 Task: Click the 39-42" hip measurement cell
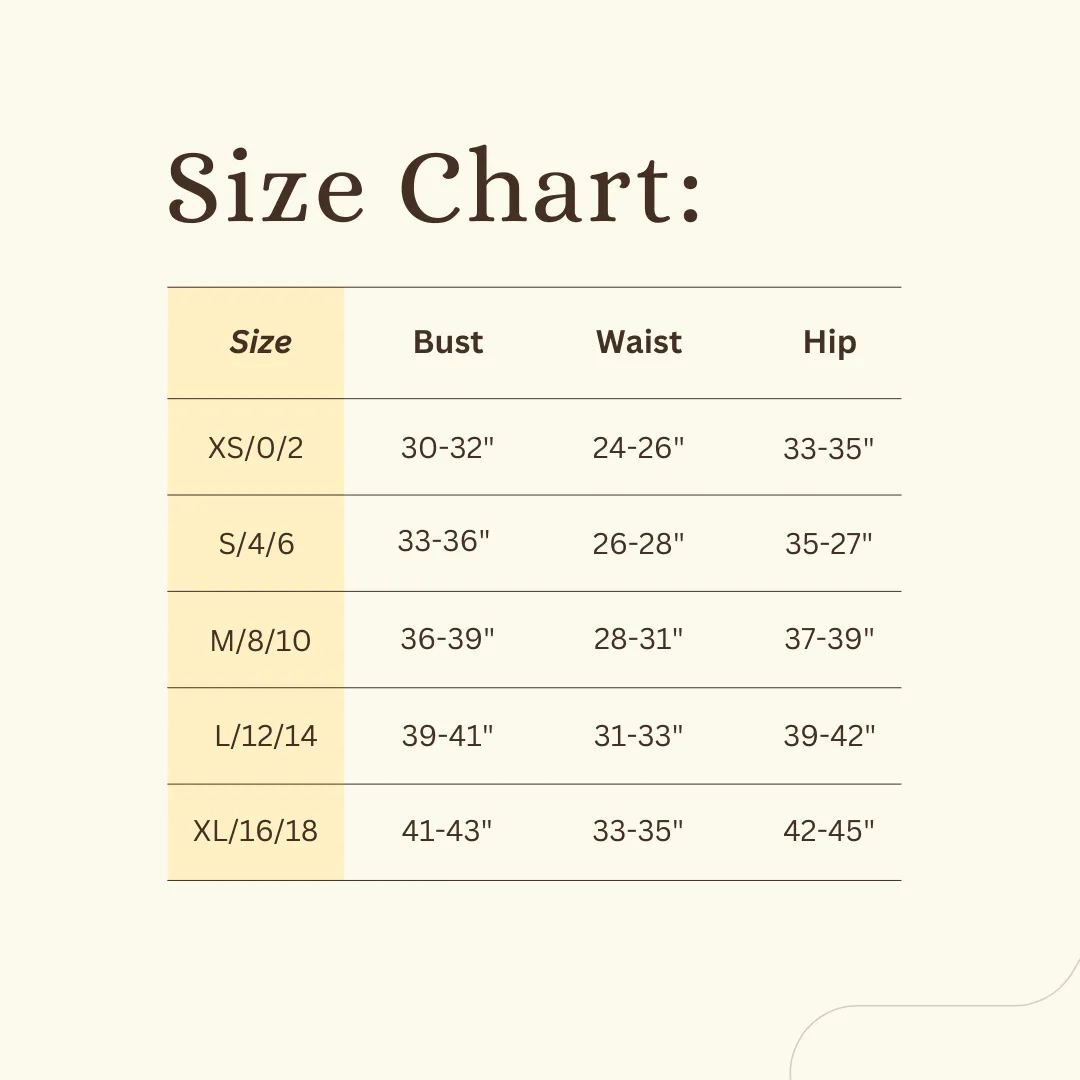click(x=829, y=736)
